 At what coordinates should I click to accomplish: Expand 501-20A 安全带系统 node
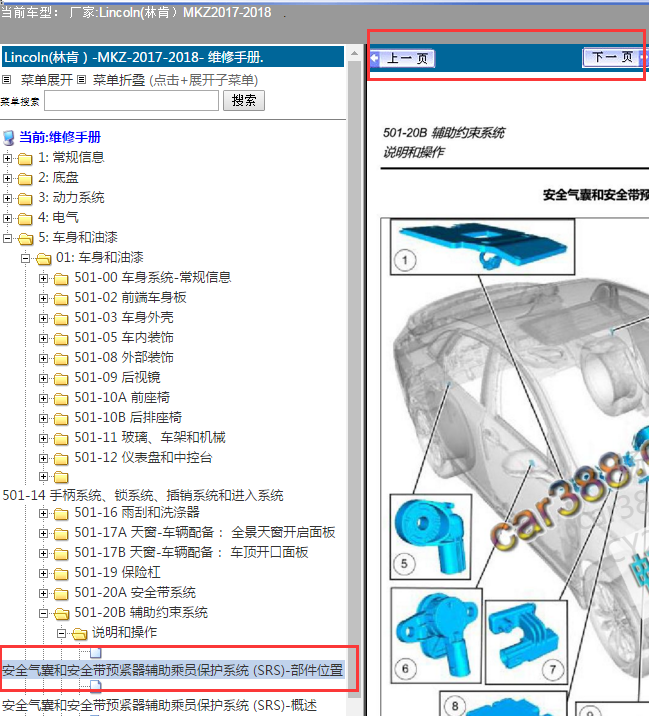43,593
